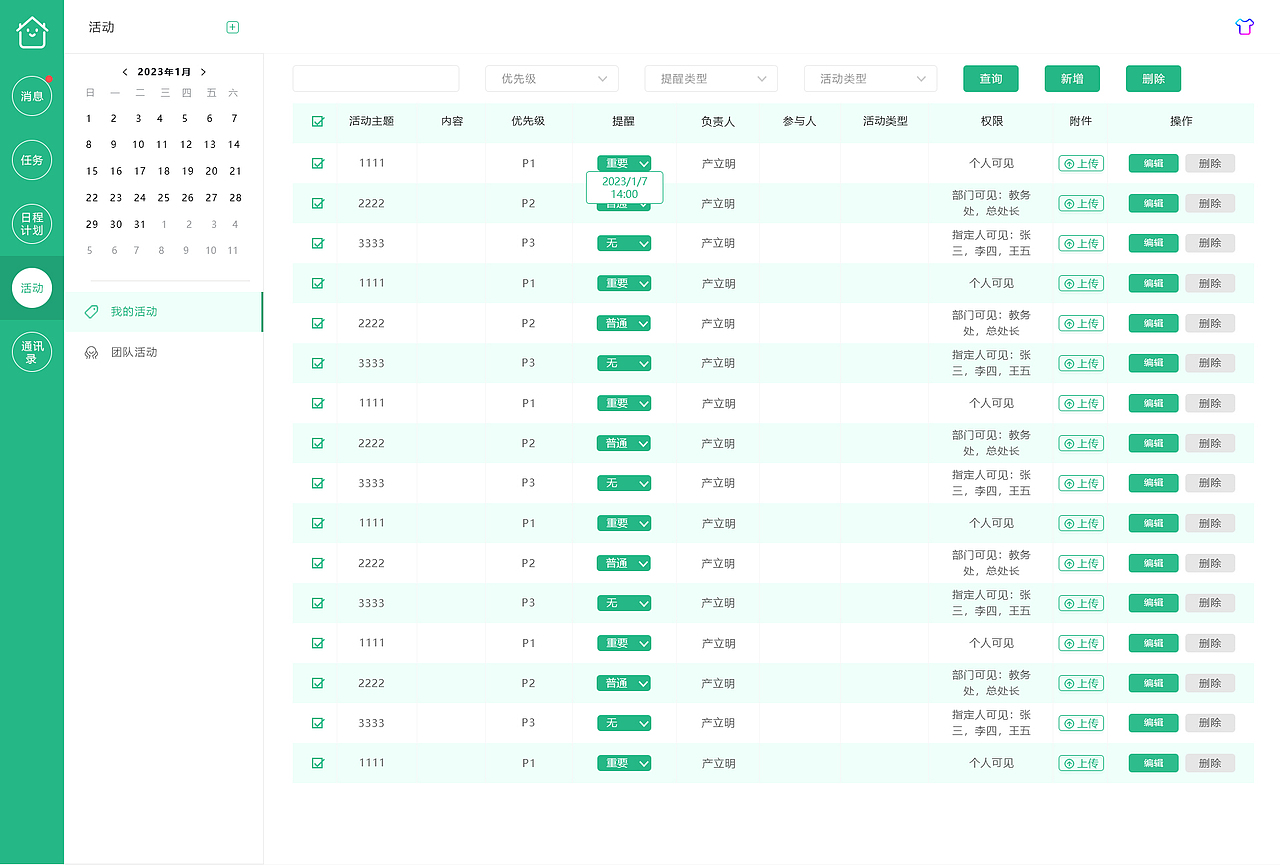
Task: Open the 活动类型 filter dropdown
Action: click(870, 79)
